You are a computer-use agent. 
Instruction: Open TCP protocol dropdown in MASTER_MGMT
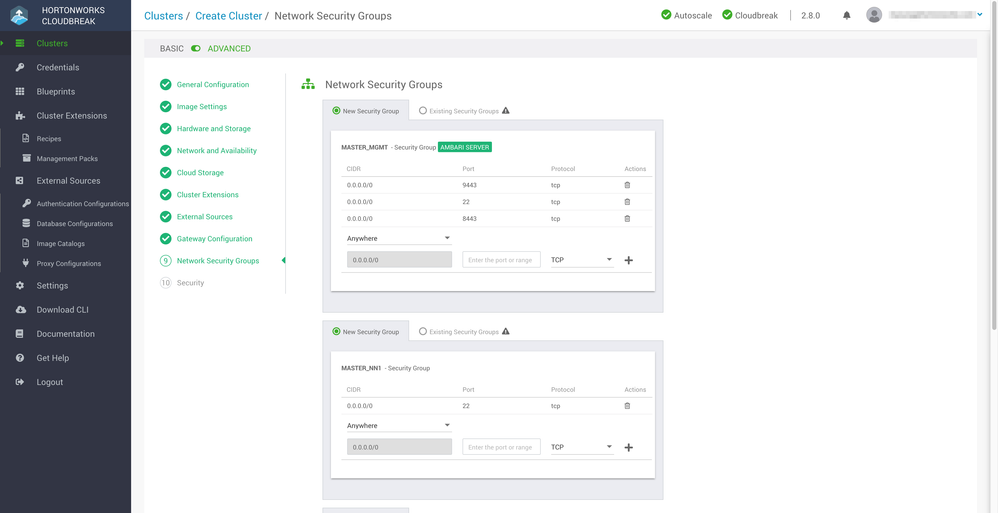(582, 260)
